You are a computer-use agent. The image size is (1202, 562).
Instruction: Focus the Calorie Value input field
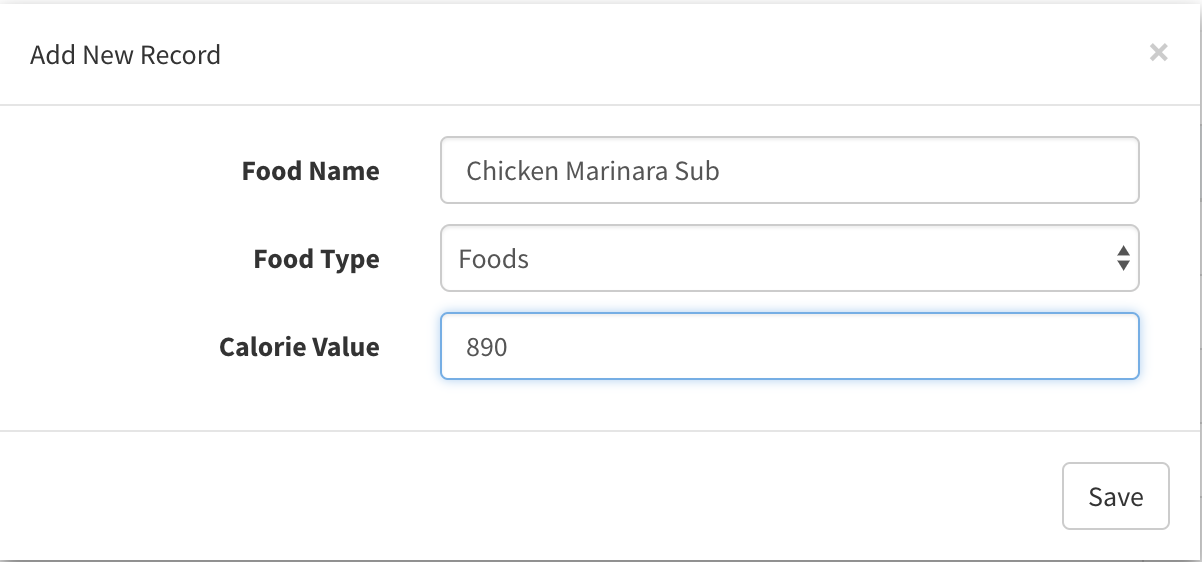click(789, 347)
